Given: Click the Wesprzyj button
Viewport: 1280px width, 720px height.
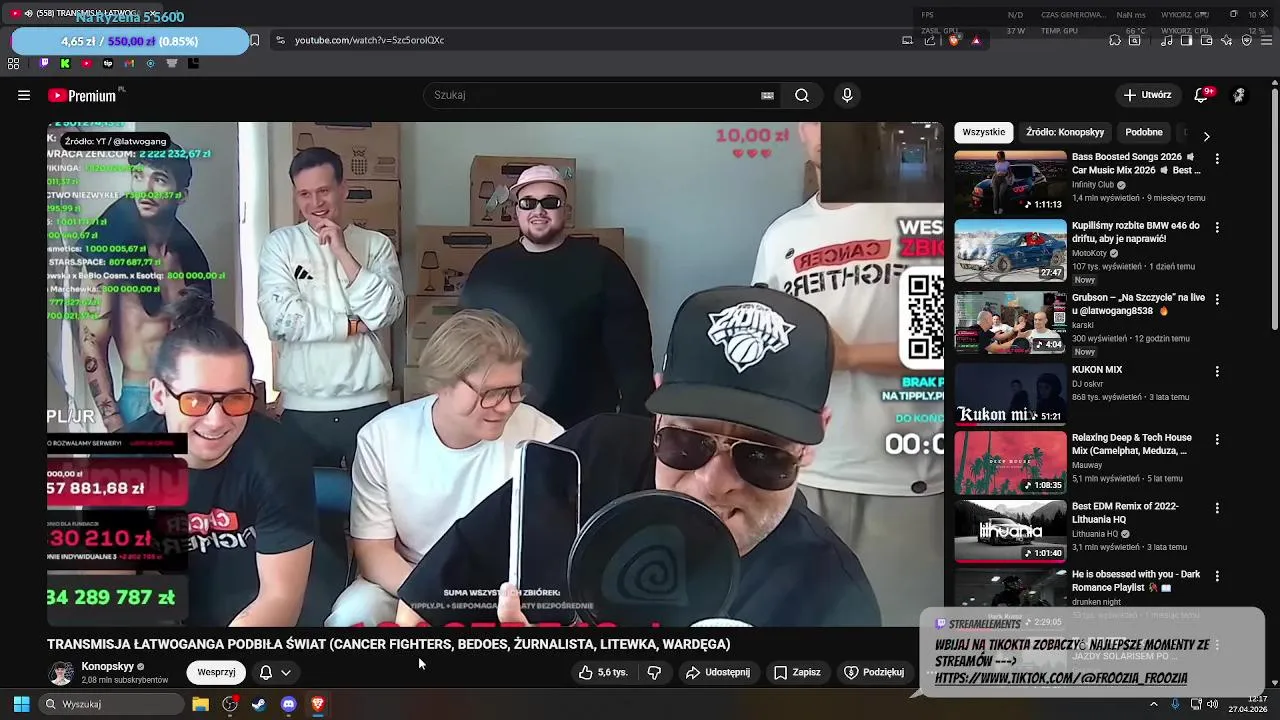Looking at the screenshot, I should [216, 673].
